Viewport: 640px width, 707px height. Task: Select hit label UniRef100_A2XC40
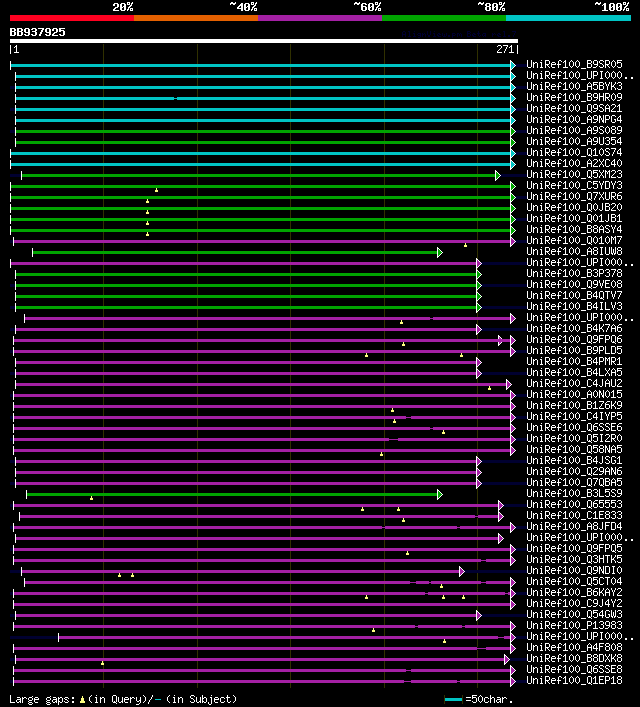tap(574, 163)
